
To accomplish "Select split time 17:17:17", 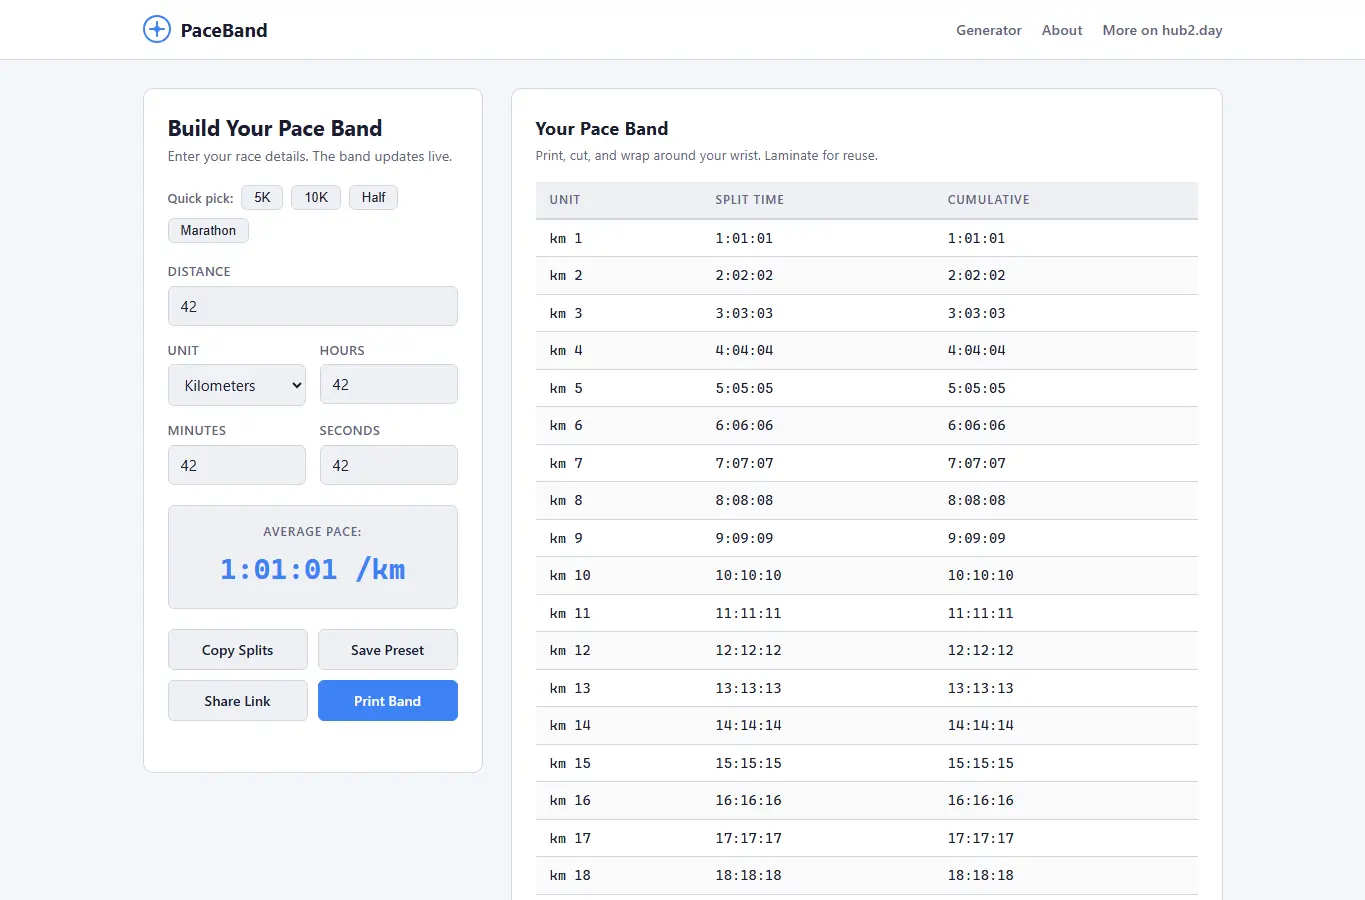I will [748, 838].
